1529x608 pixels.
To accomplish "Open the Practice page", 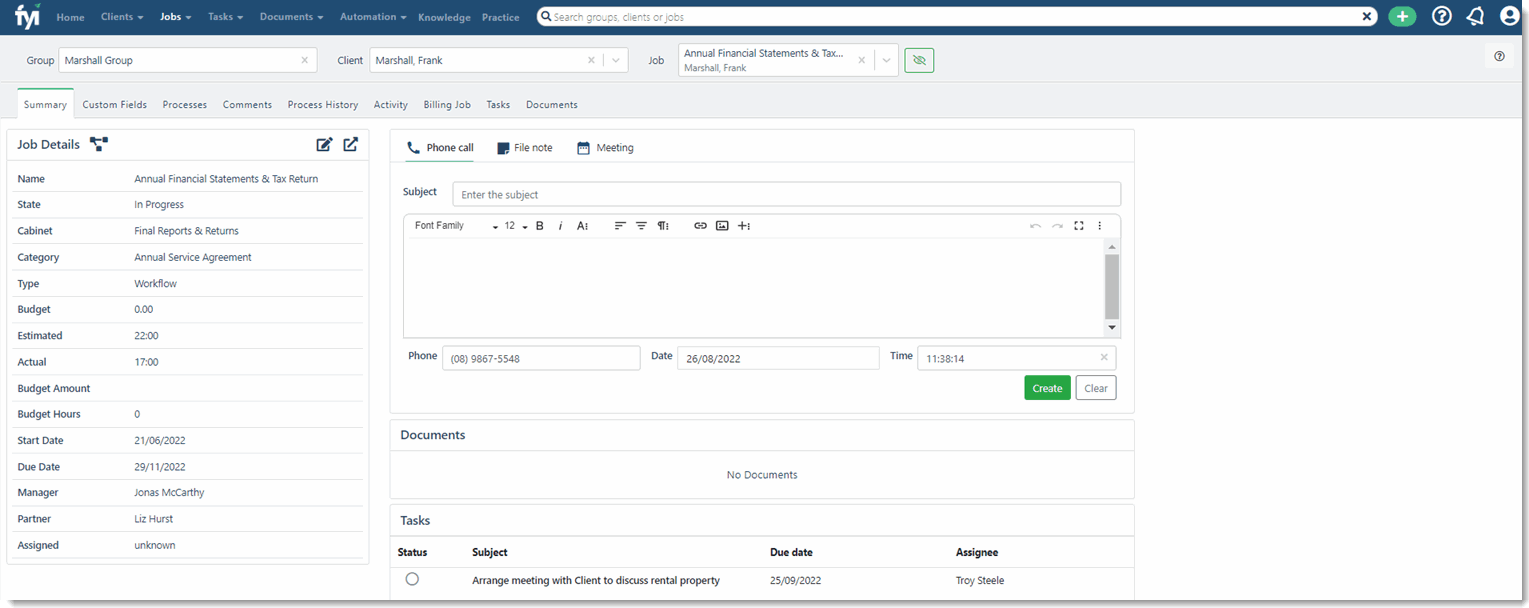I will tap(500, 17).
